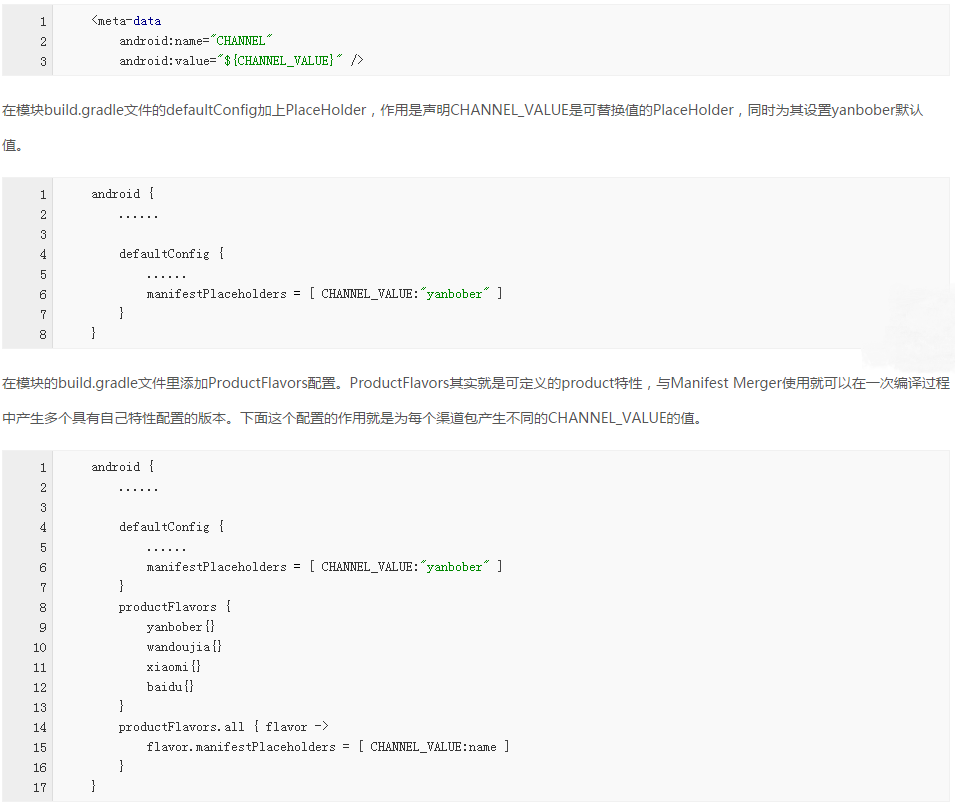Click the paragraph line starting "在模块build.gradle文件的defaultConfig"
The image size is (955, 803).
(x=462, y=110)
